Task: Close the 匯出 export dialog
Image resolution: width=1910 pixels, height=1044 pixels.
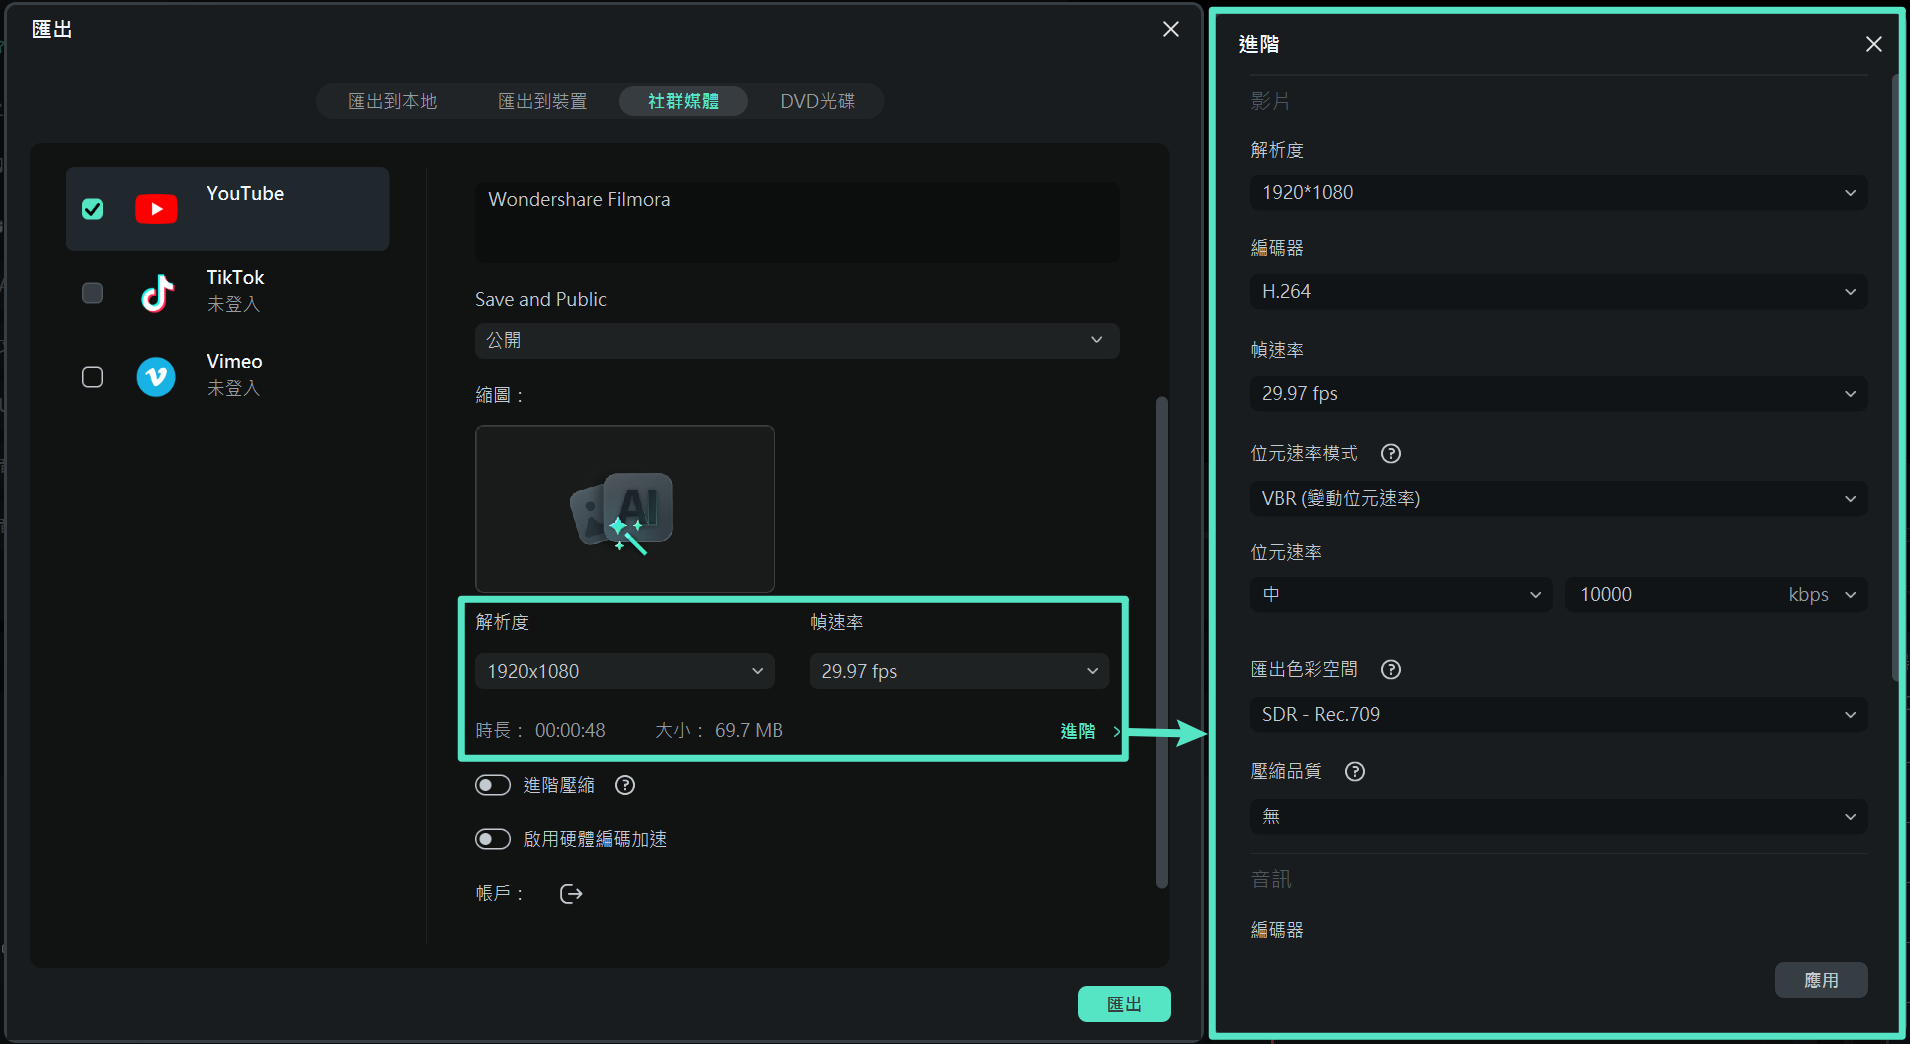Action: pyautogui.click(x=1171, y=29)
